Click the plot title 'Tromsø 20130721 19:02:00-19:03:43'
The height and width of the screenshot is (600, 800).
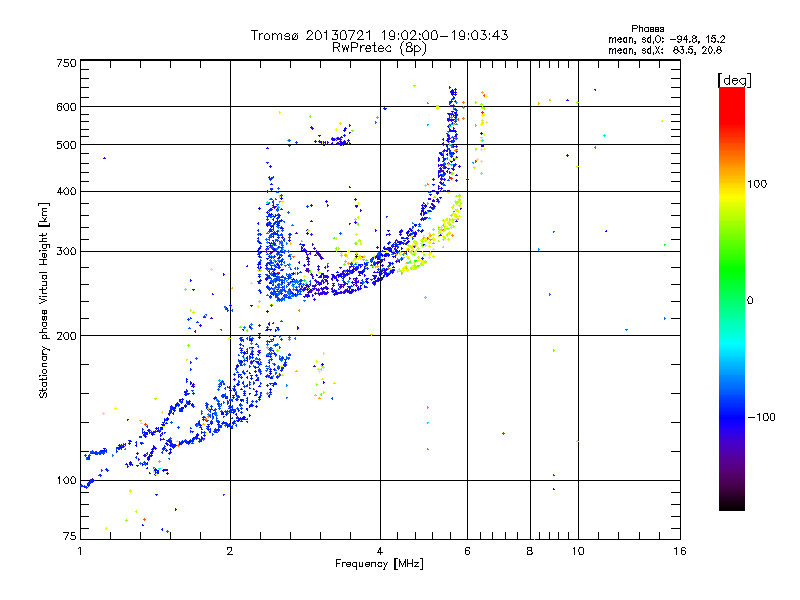point(379,35)
